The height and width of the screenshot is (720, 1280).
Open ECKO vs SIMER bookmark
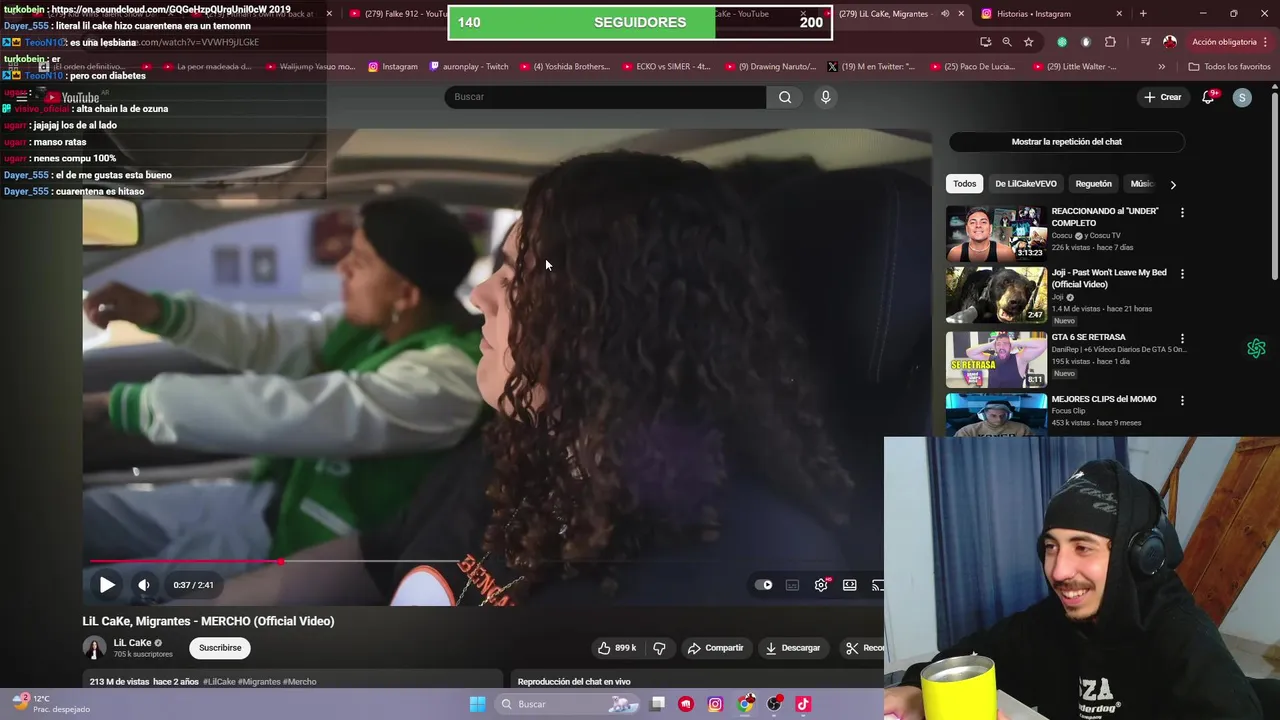[x=665, y=67]
